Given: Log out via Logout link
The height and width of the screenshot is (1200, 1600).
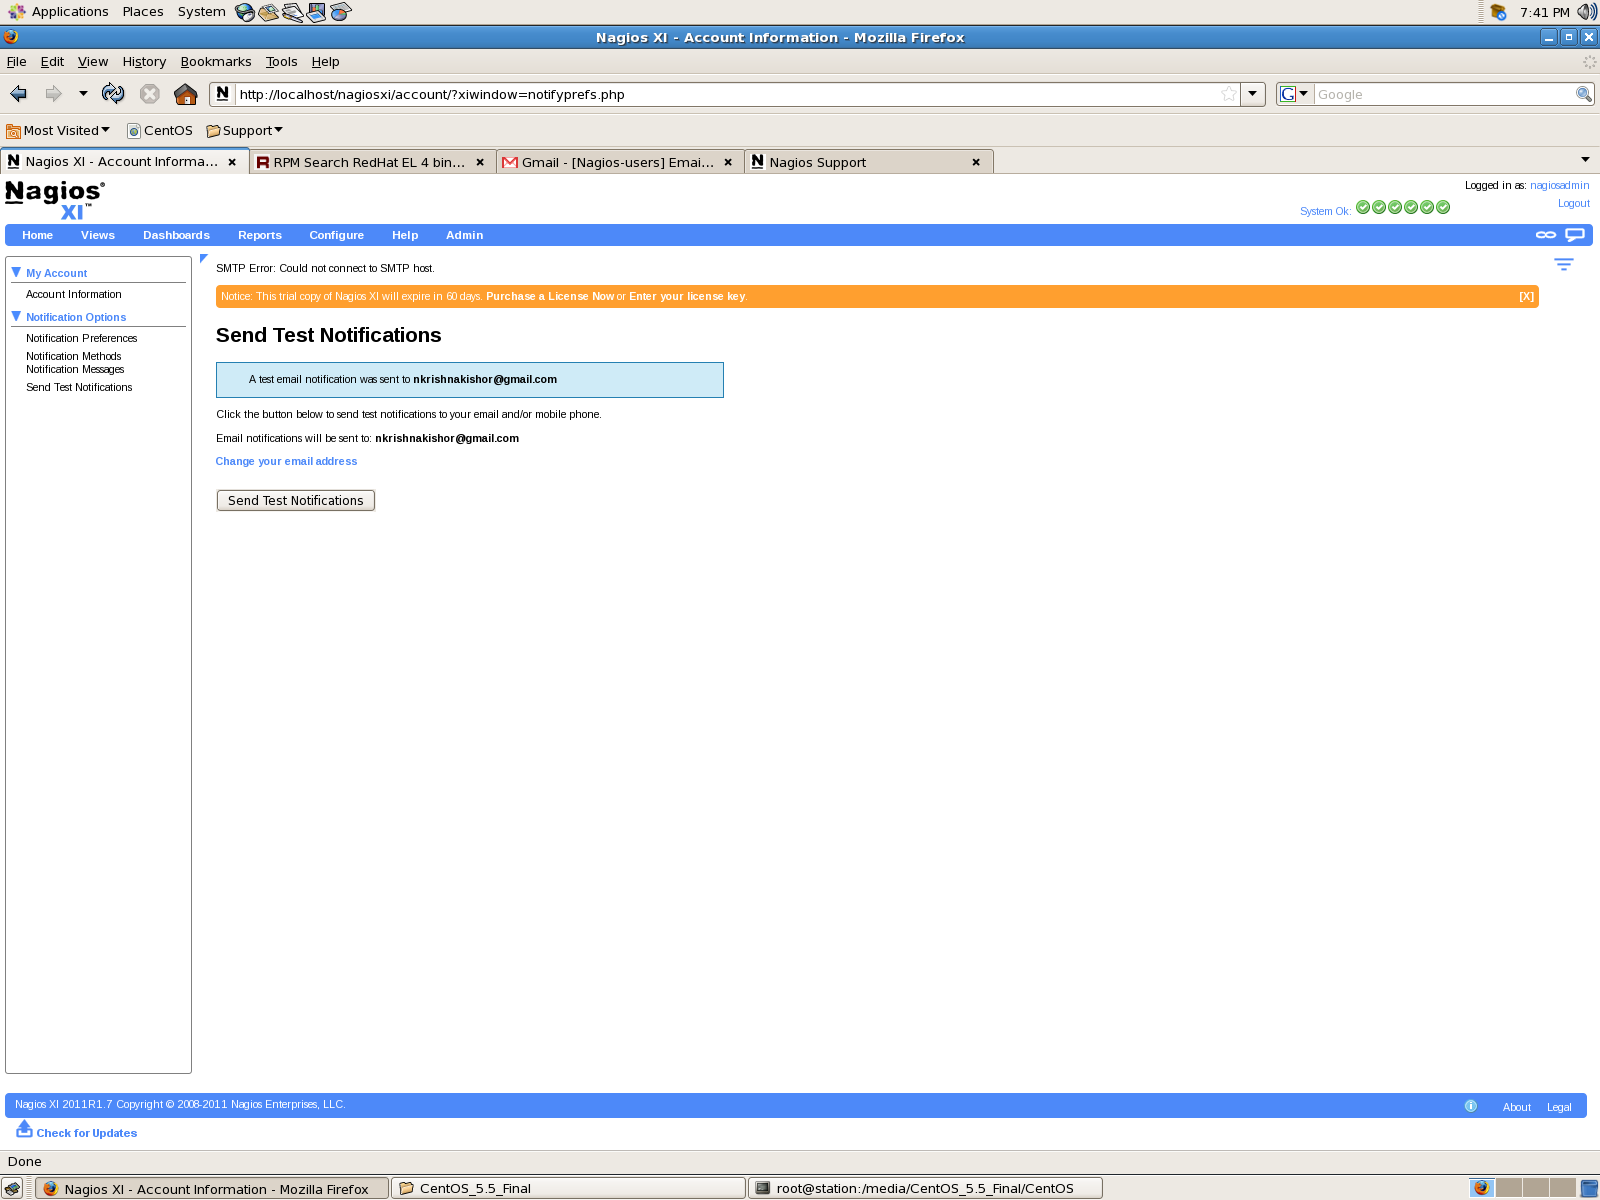Looking at the screenshot, I should (x=1573, y=203).
